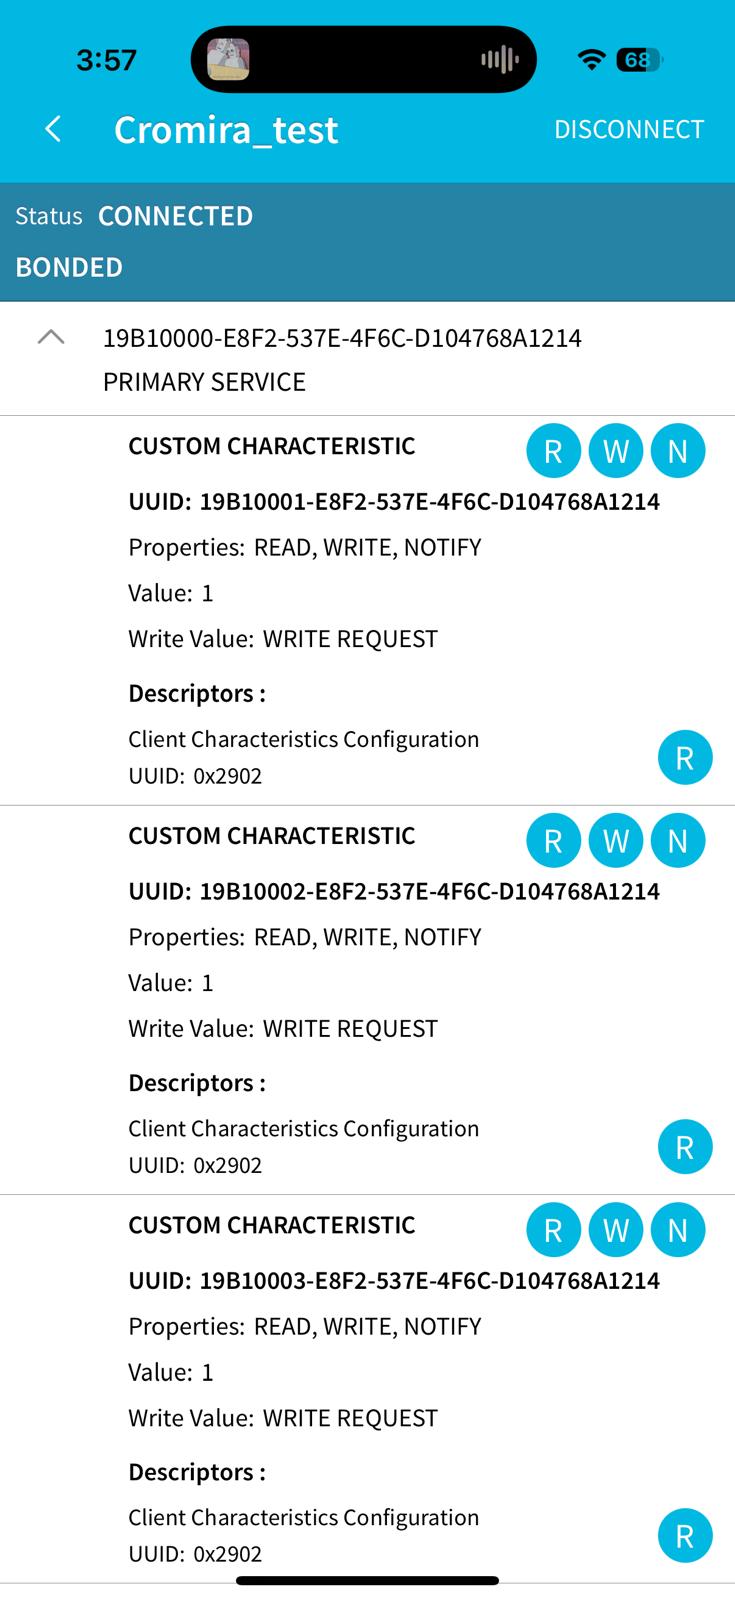Tap Read icon for characteristic 19B10001
The image size is (735, 1600).
553,451
